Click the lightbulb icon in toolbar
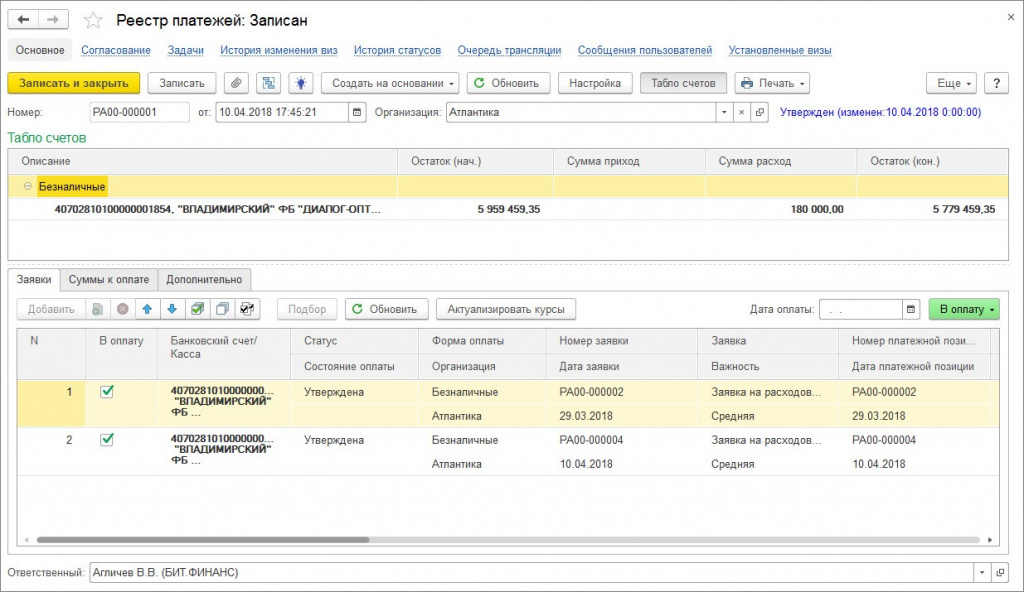The width and height of the screenshot is (1024, 592). click(x=300, y=83)
